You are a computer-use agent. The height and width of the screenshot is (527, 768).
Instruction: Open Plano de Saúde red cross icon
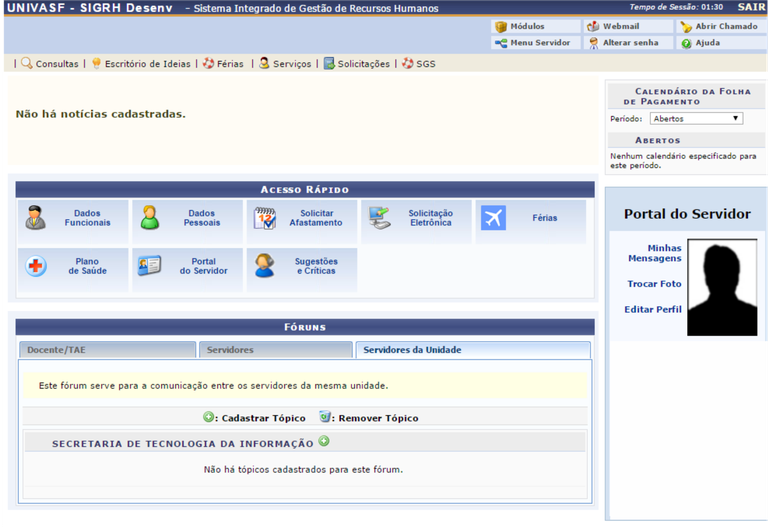pyautogui.click(x=36, y=266)
